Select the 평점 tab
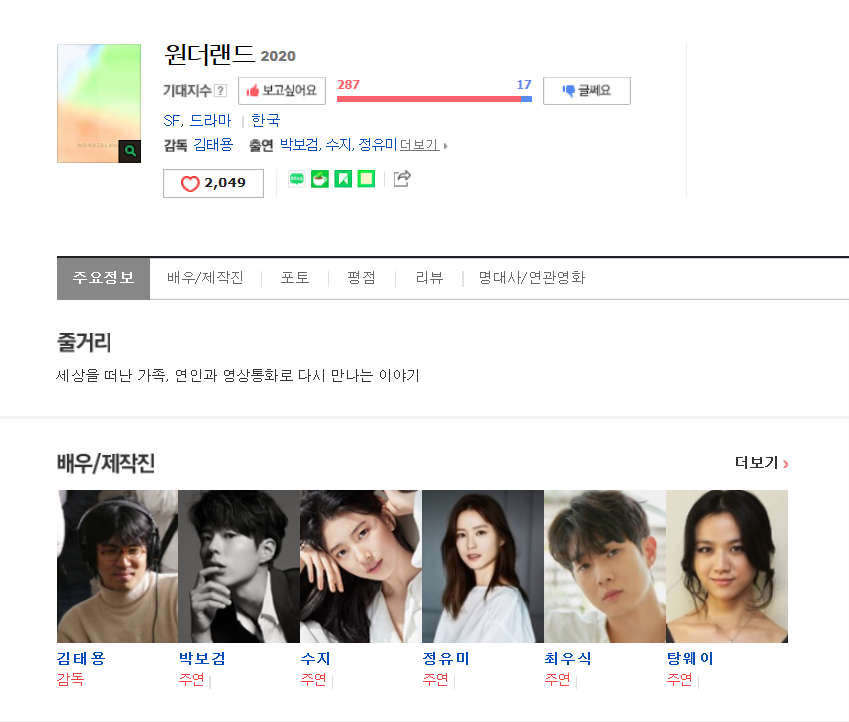The image size is (849, 722). point(361,278)
